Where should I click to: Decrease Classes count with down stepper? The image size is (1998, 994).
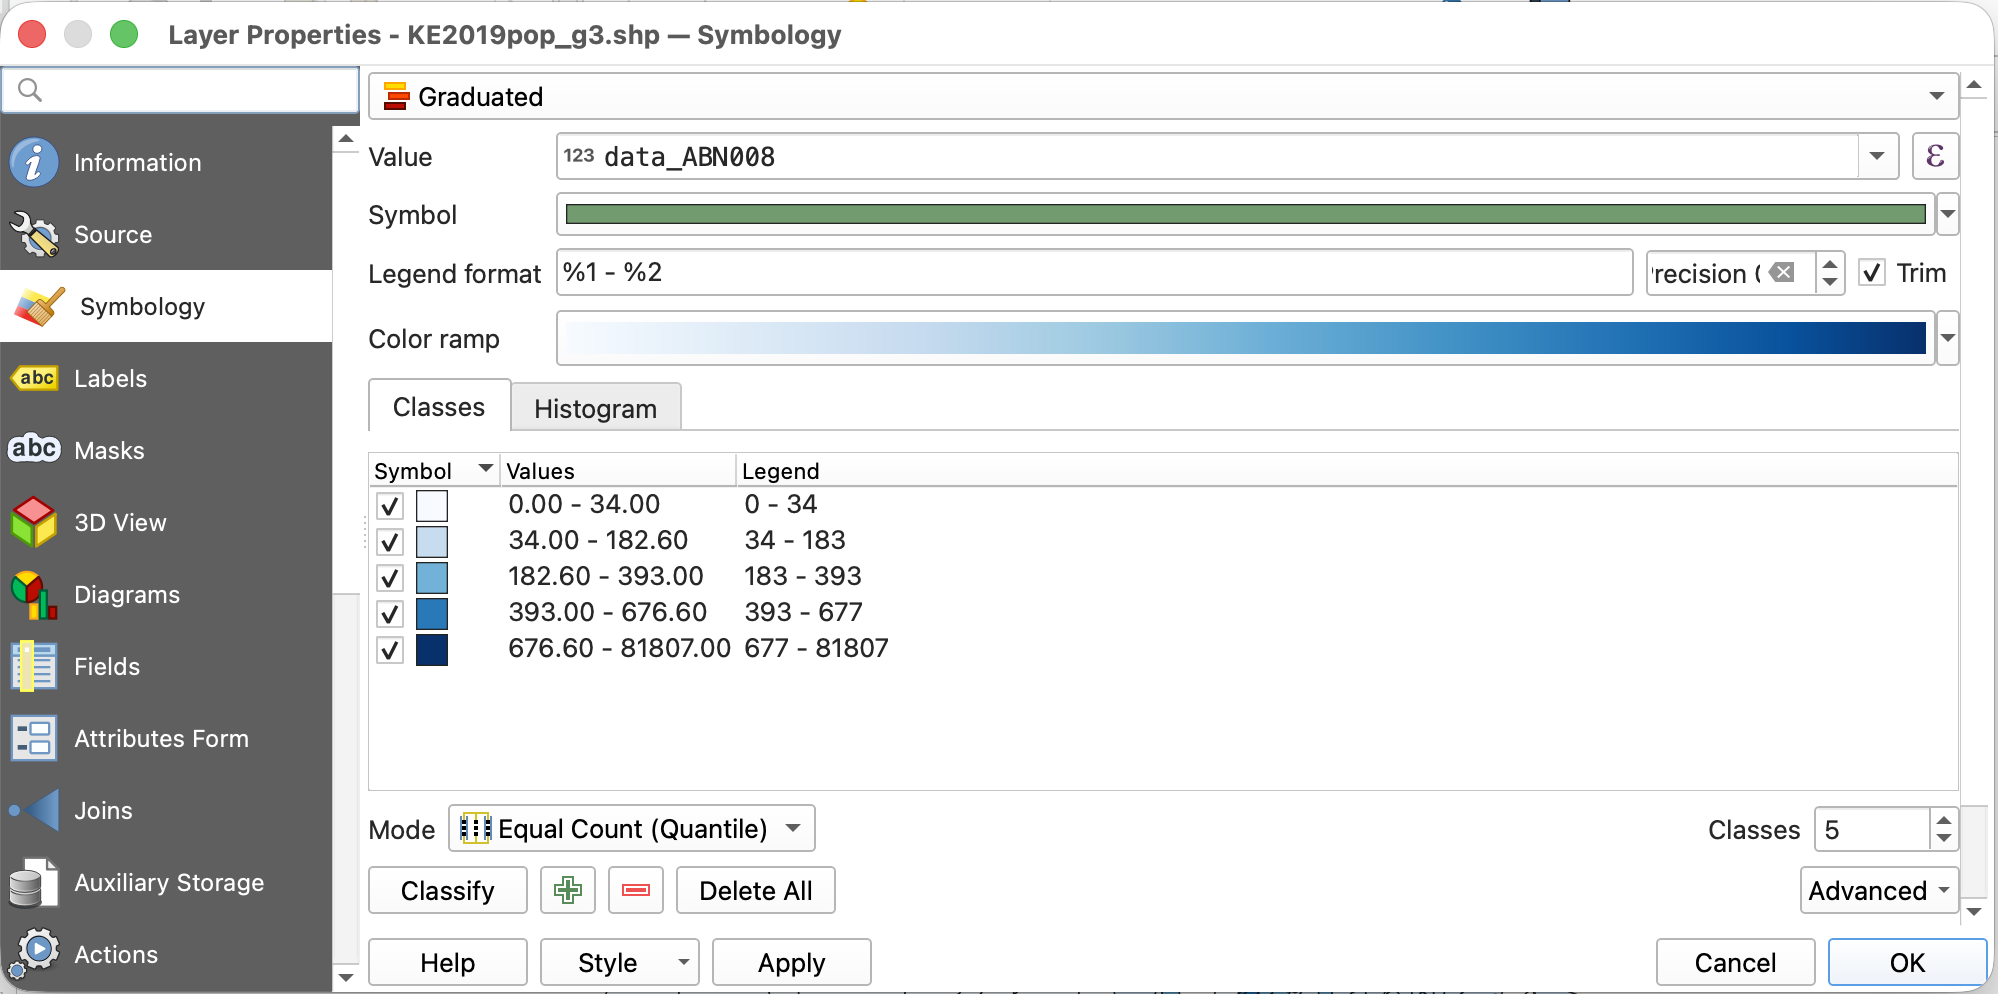point(1943,839)
